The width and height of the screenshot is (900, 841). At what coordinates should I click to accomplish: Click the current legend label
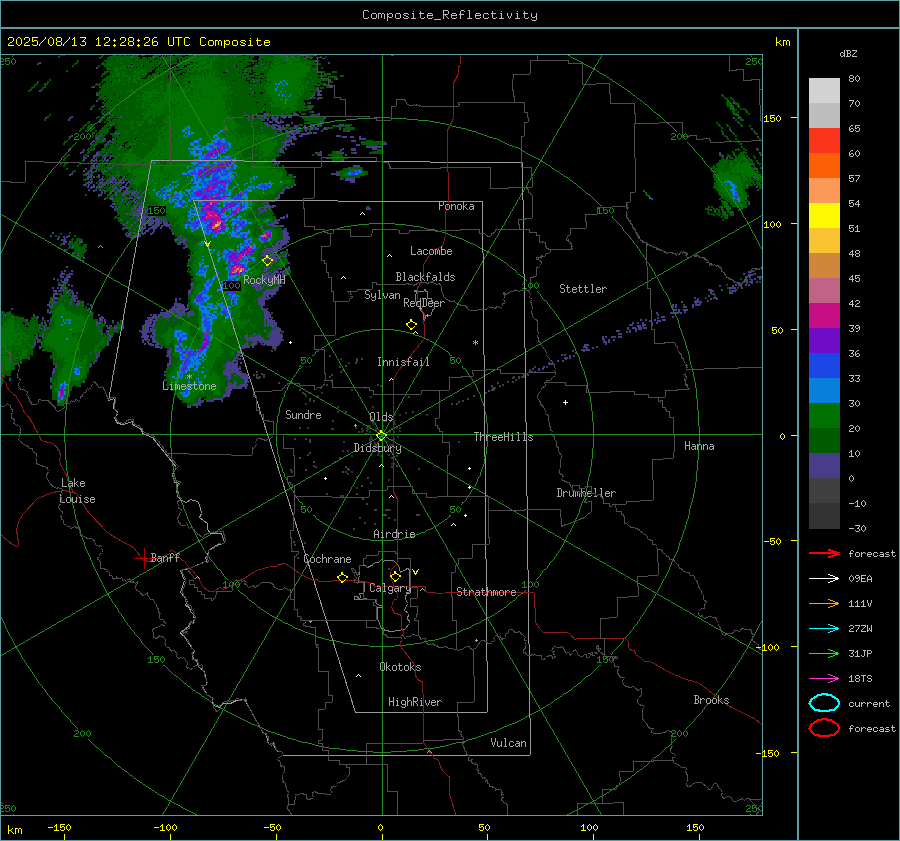pos(869,704)
